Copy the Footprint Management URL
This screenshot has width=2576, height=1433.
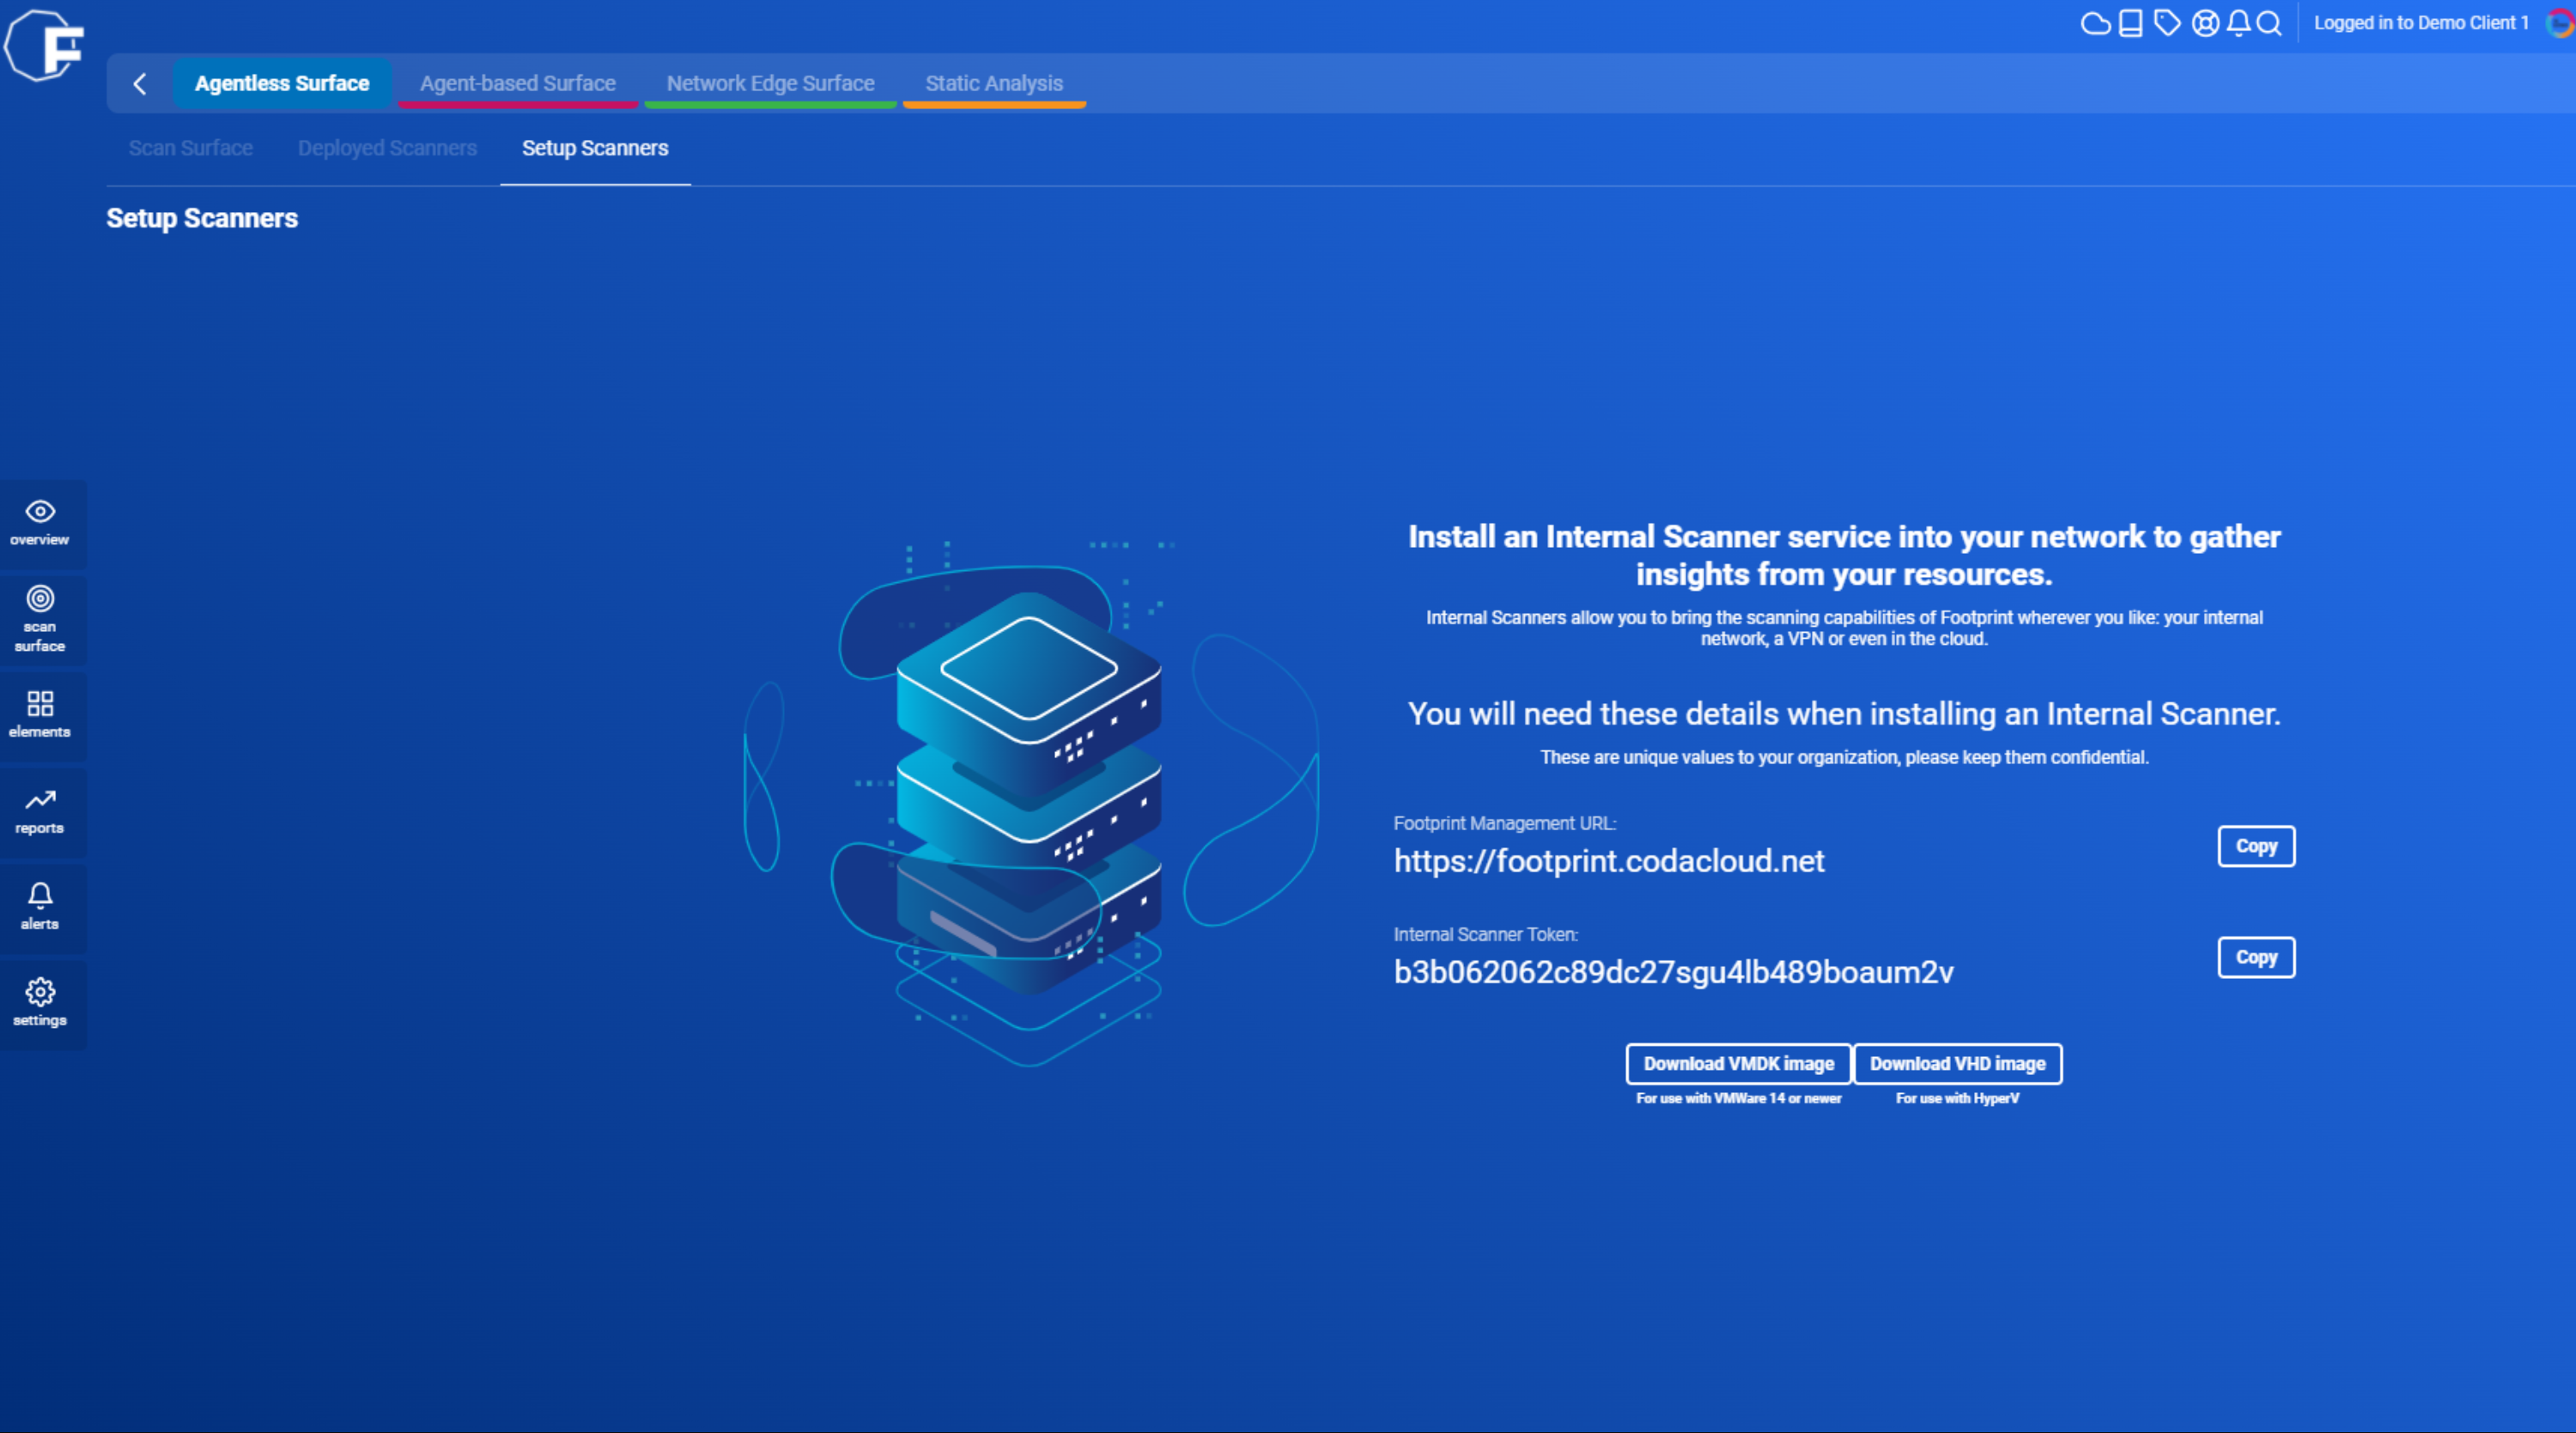(x=2255, y=846)
